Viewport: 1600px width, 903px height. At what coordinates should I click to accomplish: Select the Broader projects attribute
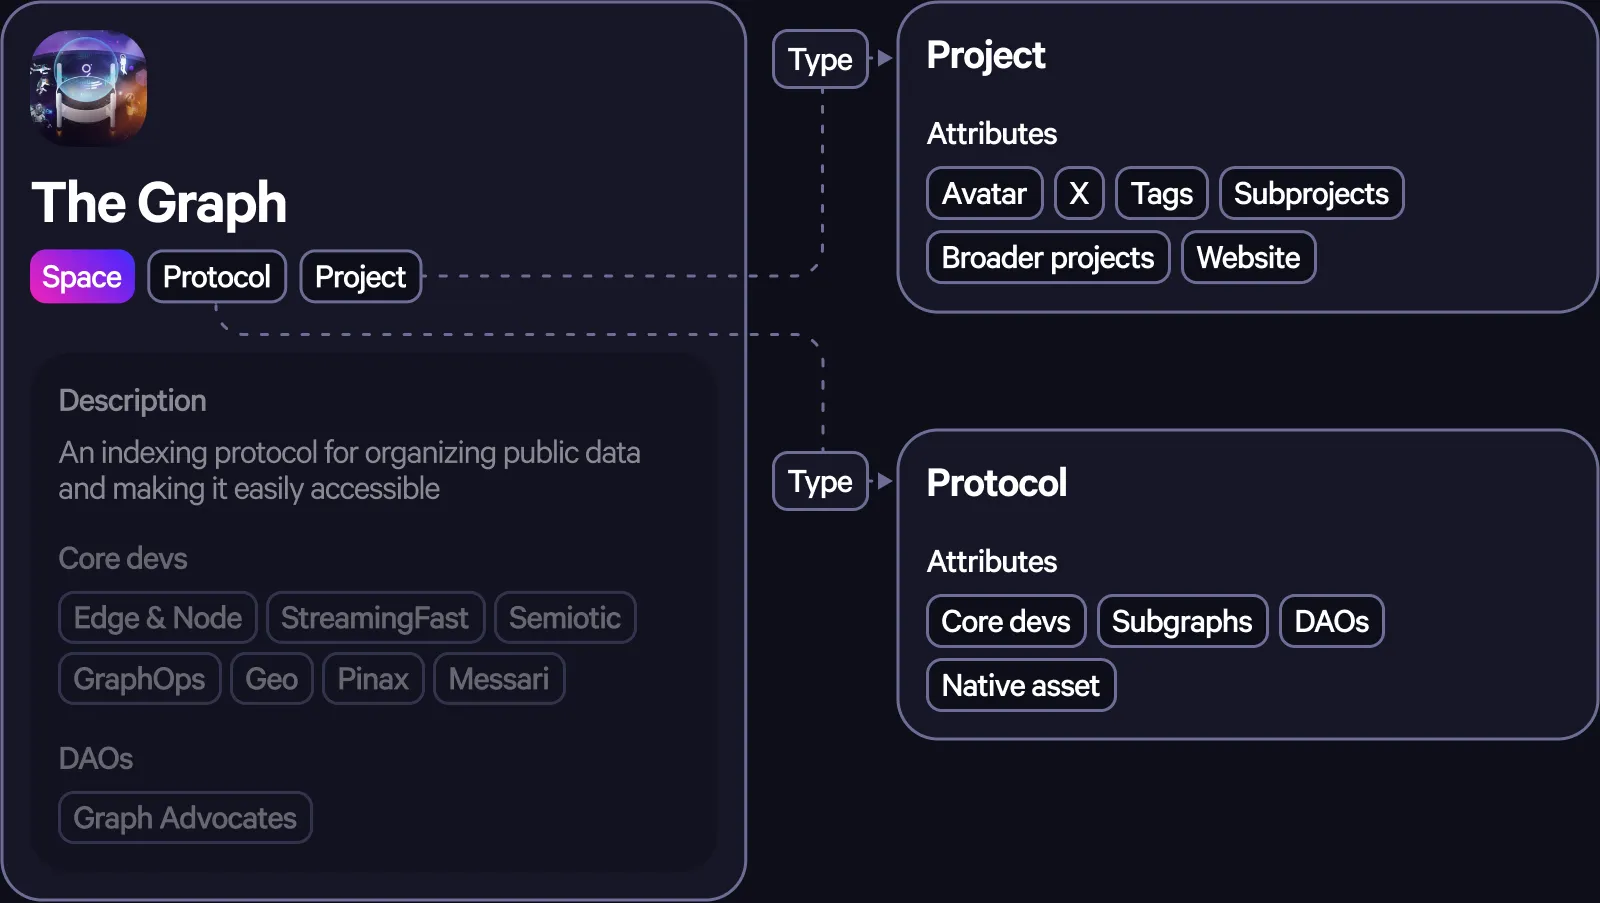pos(1048,257)
